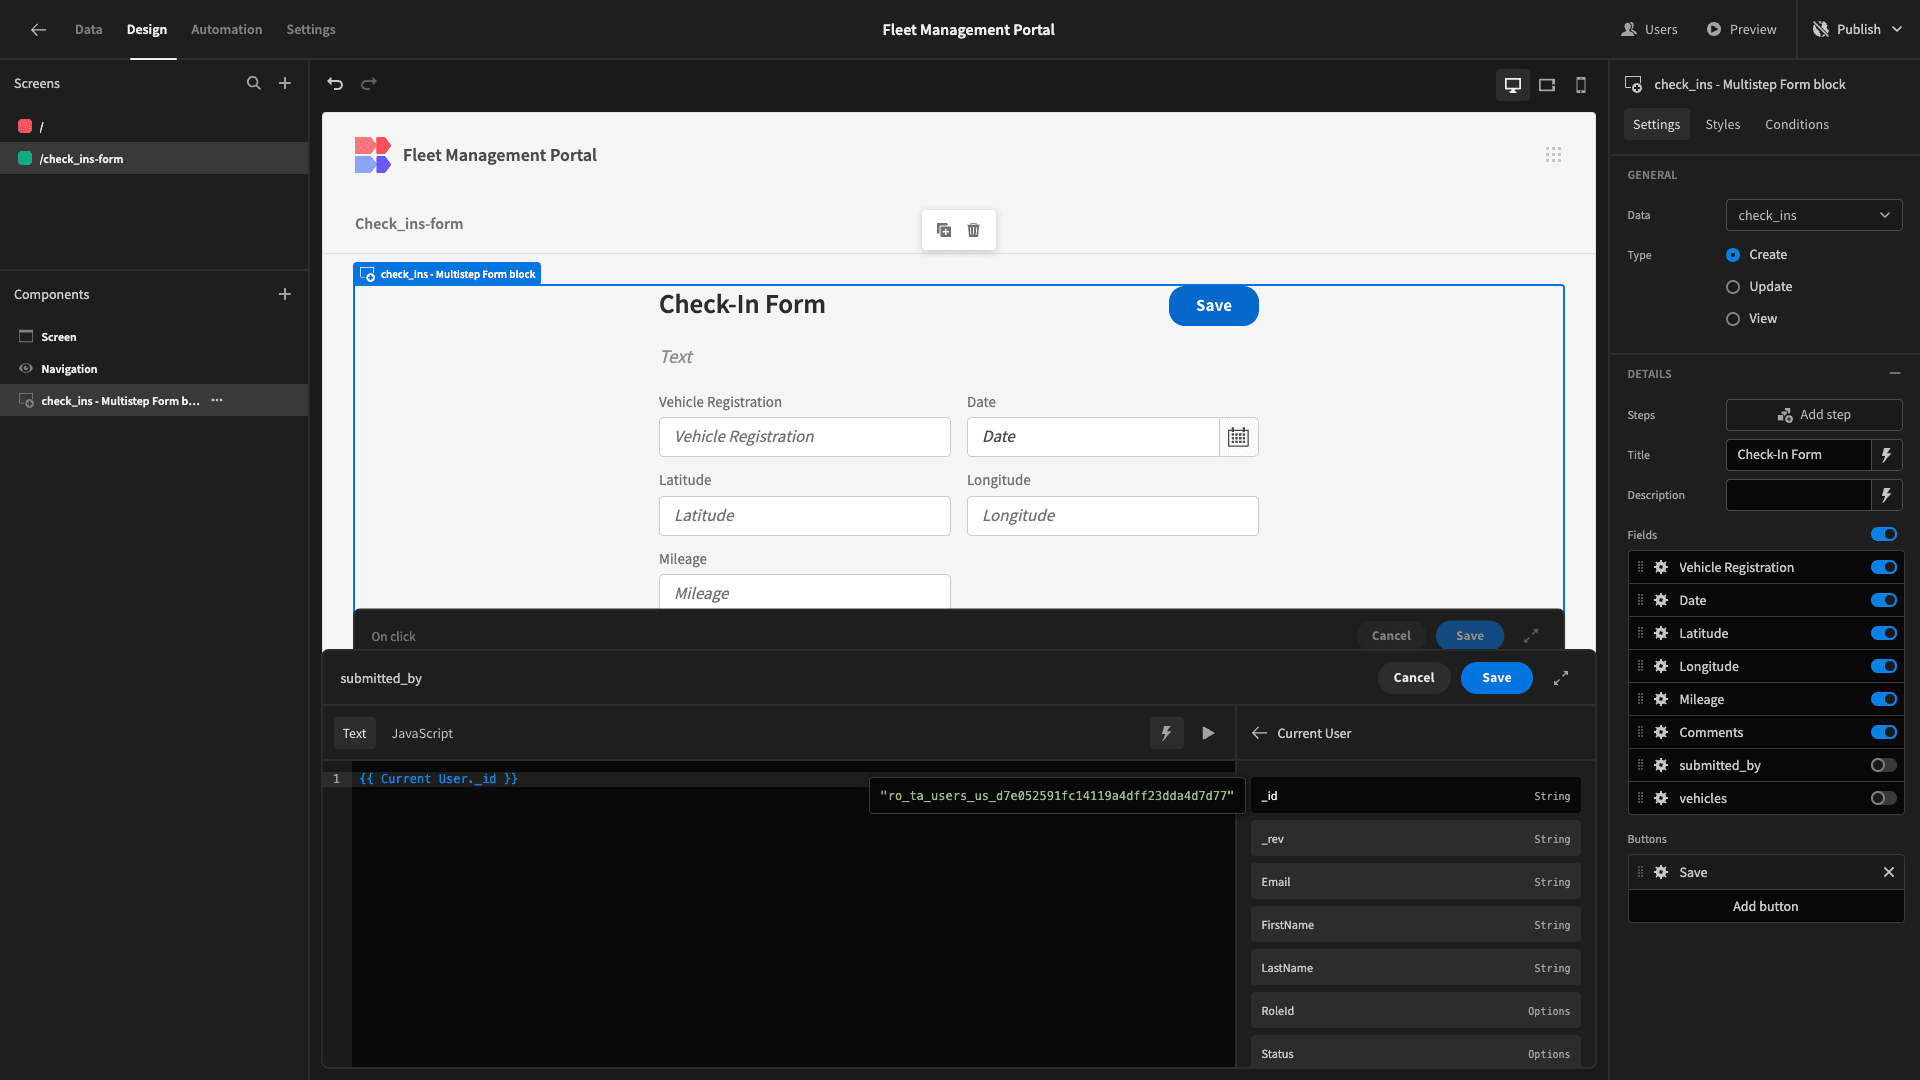This screenshot has width=1920, height=1080.
Task: Select the Create type radio button
Action: click(x=1733, y=255)
